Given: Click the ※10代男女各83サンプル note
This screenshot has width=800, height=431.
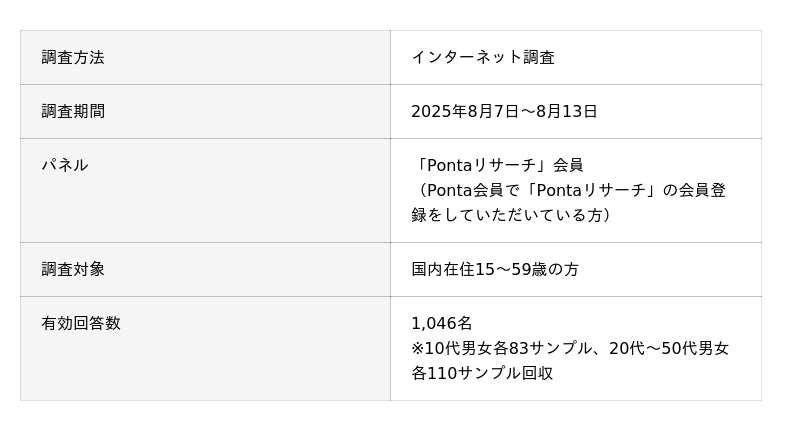Looking at the screenshot, I should [500, 349].
